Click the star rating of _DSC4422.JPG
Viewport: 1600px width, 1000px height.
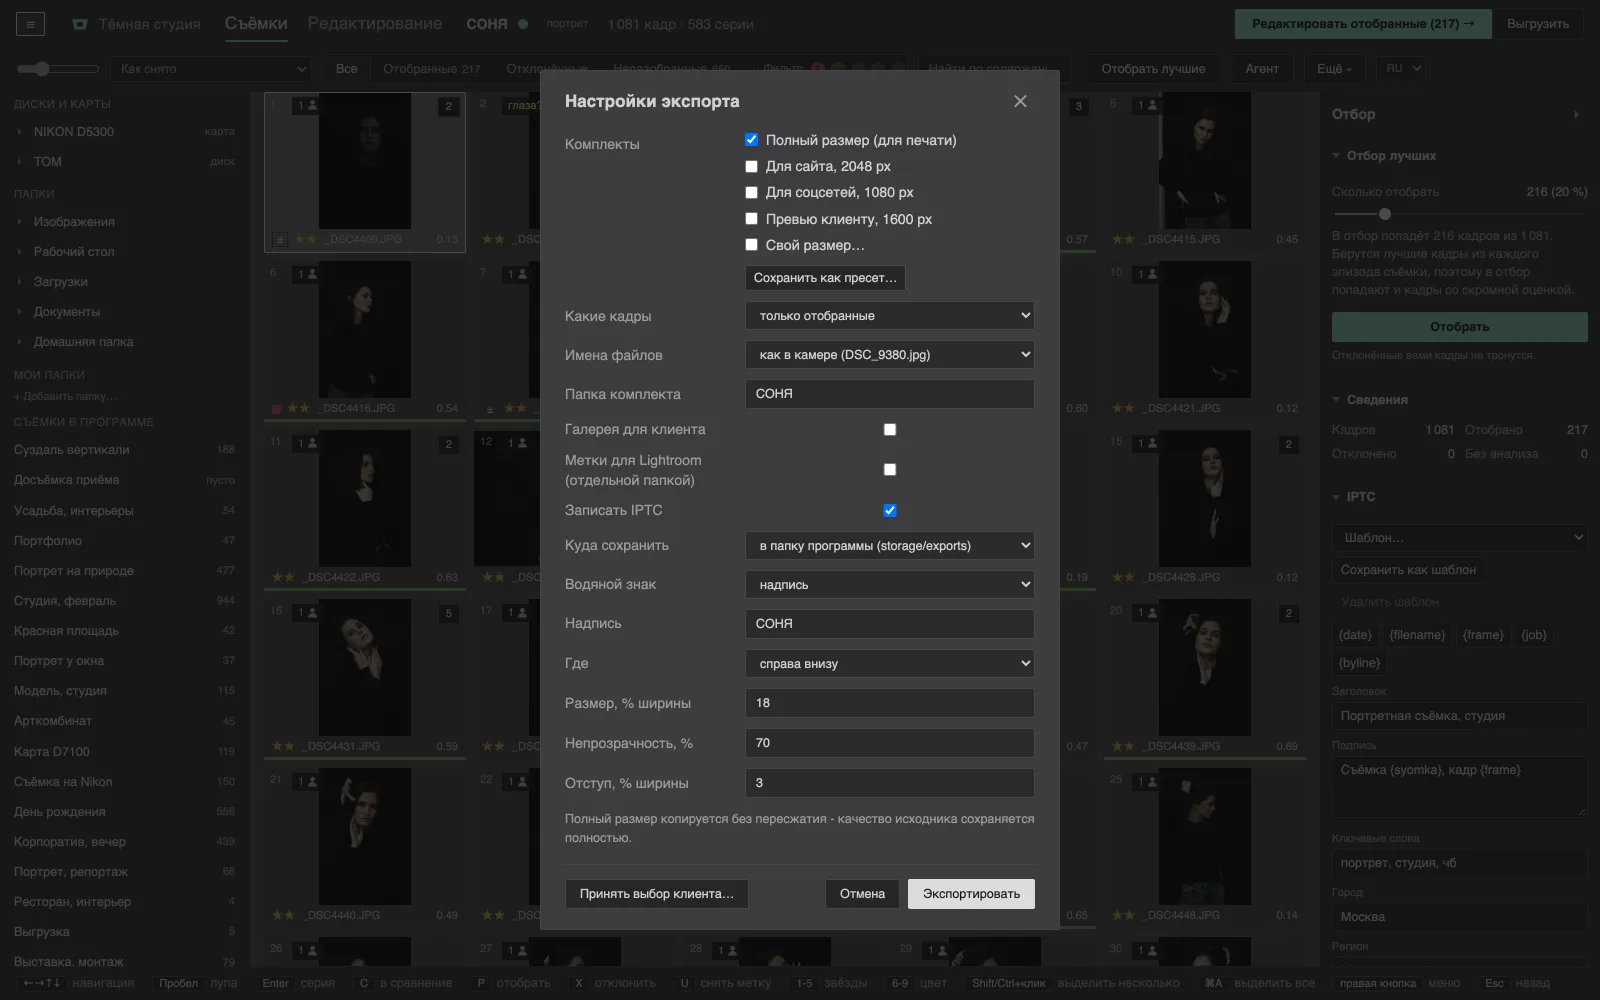[284, 577]
